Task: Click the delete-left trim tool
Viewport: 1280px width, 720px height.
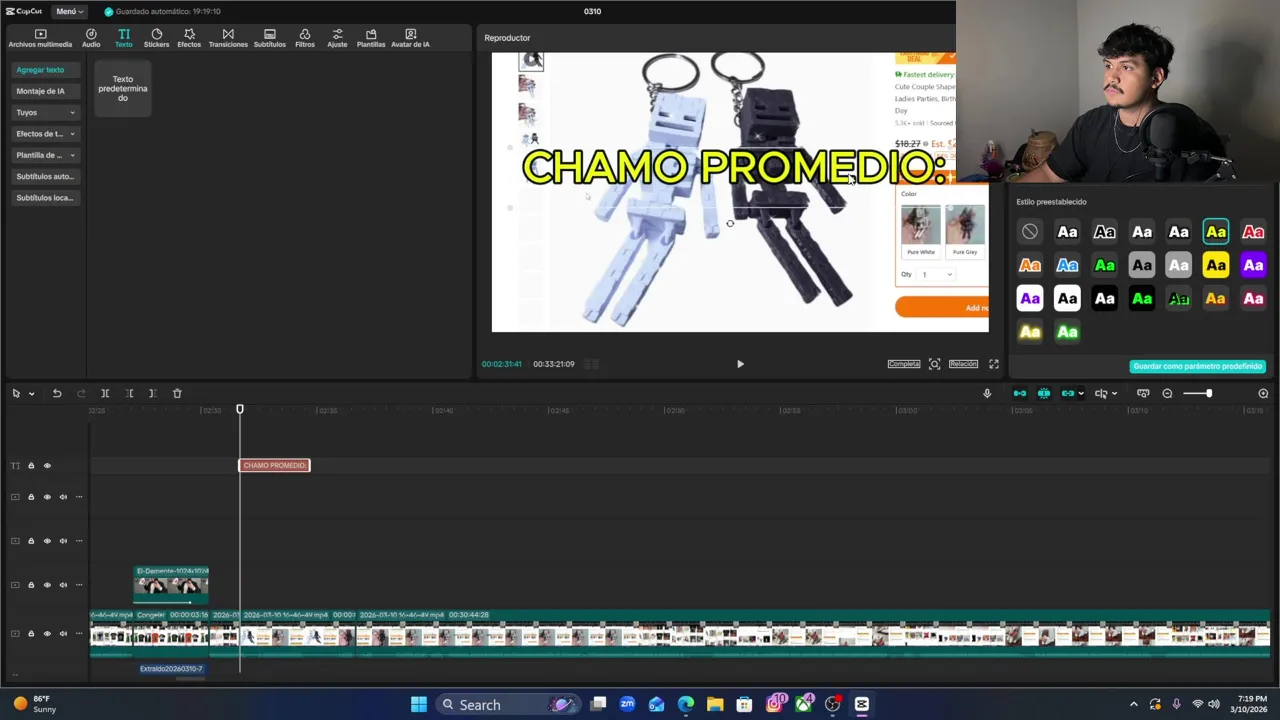Action: click(x=129, y=393)
